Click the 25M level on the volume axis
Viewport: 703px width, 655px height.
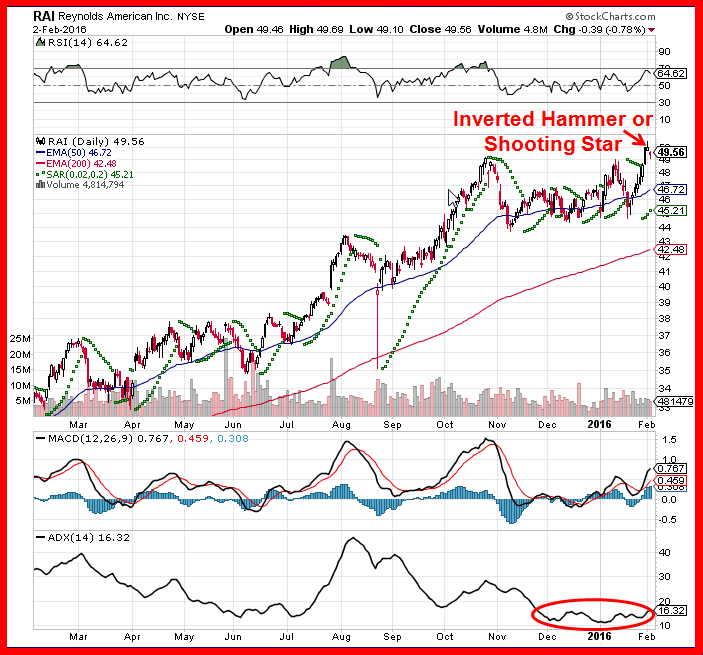[20, 338]
